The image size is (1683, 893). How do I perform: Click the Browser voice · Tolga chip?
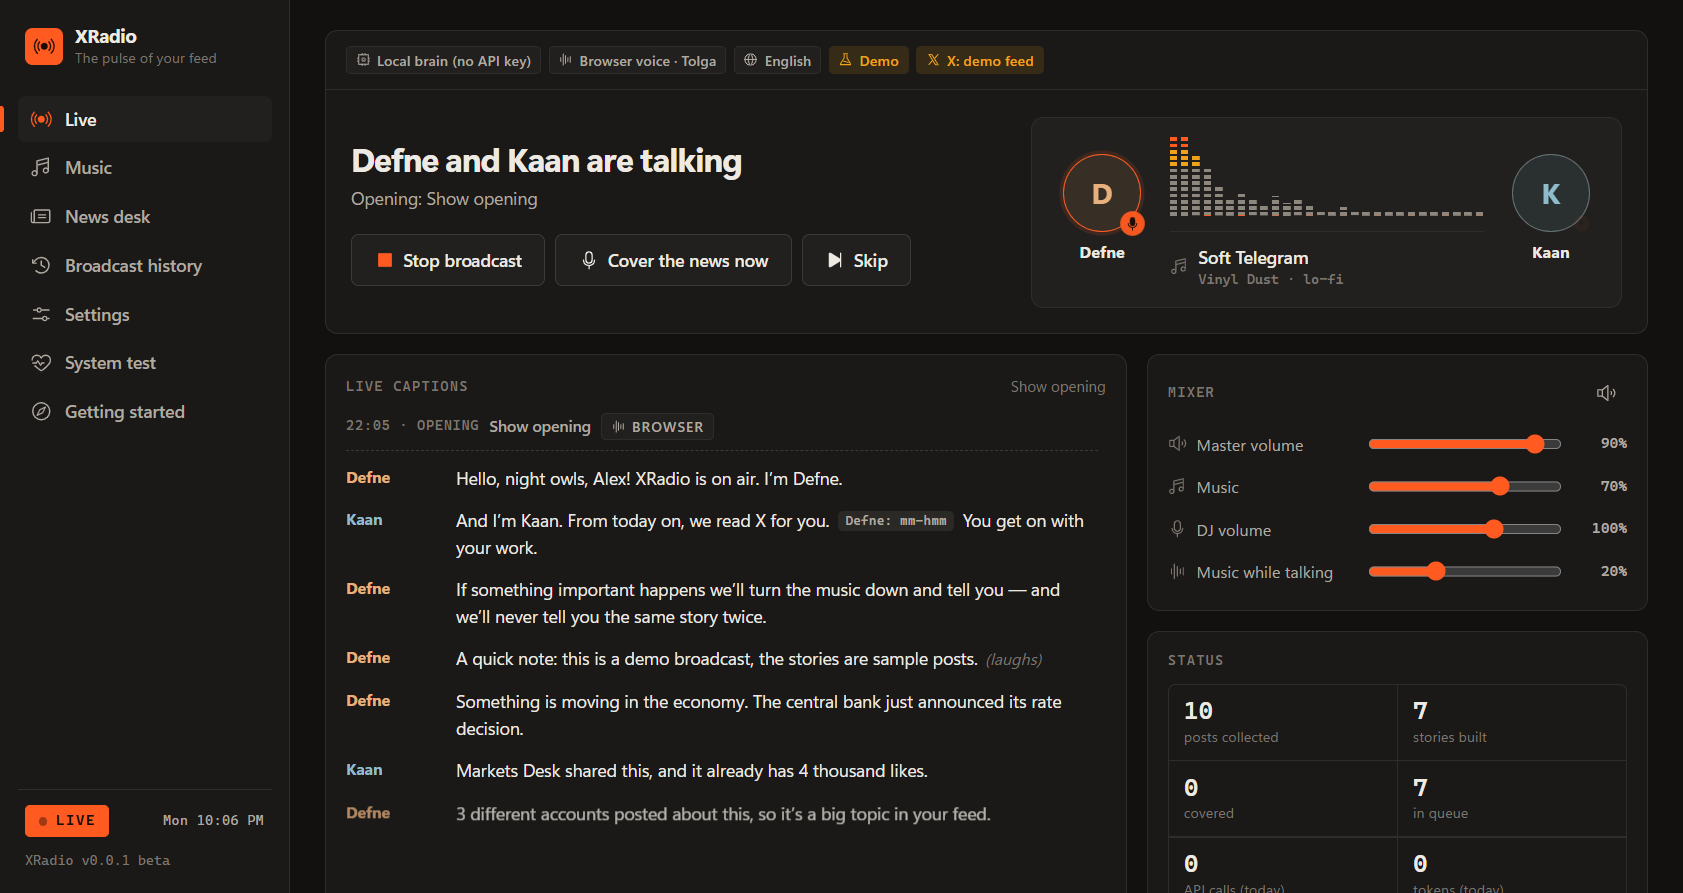[x=638, y=61]
